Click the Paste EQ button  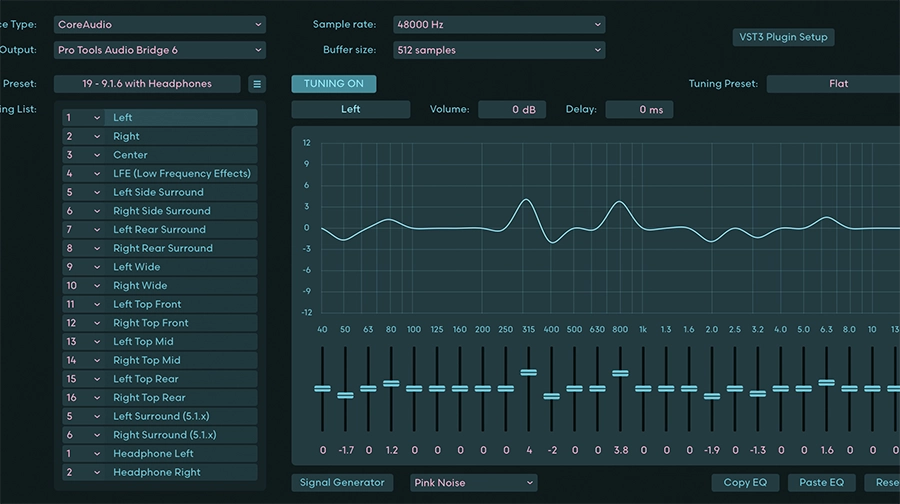821,482
